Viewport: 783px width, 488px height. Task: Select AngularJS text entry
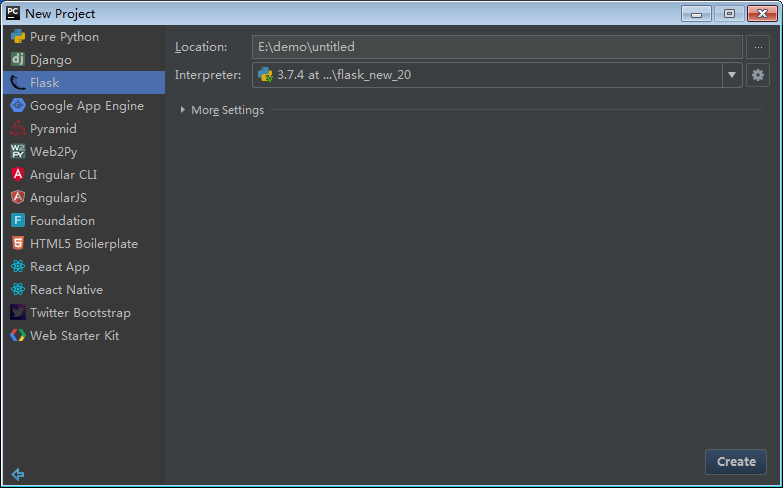[x=58, y=198]
